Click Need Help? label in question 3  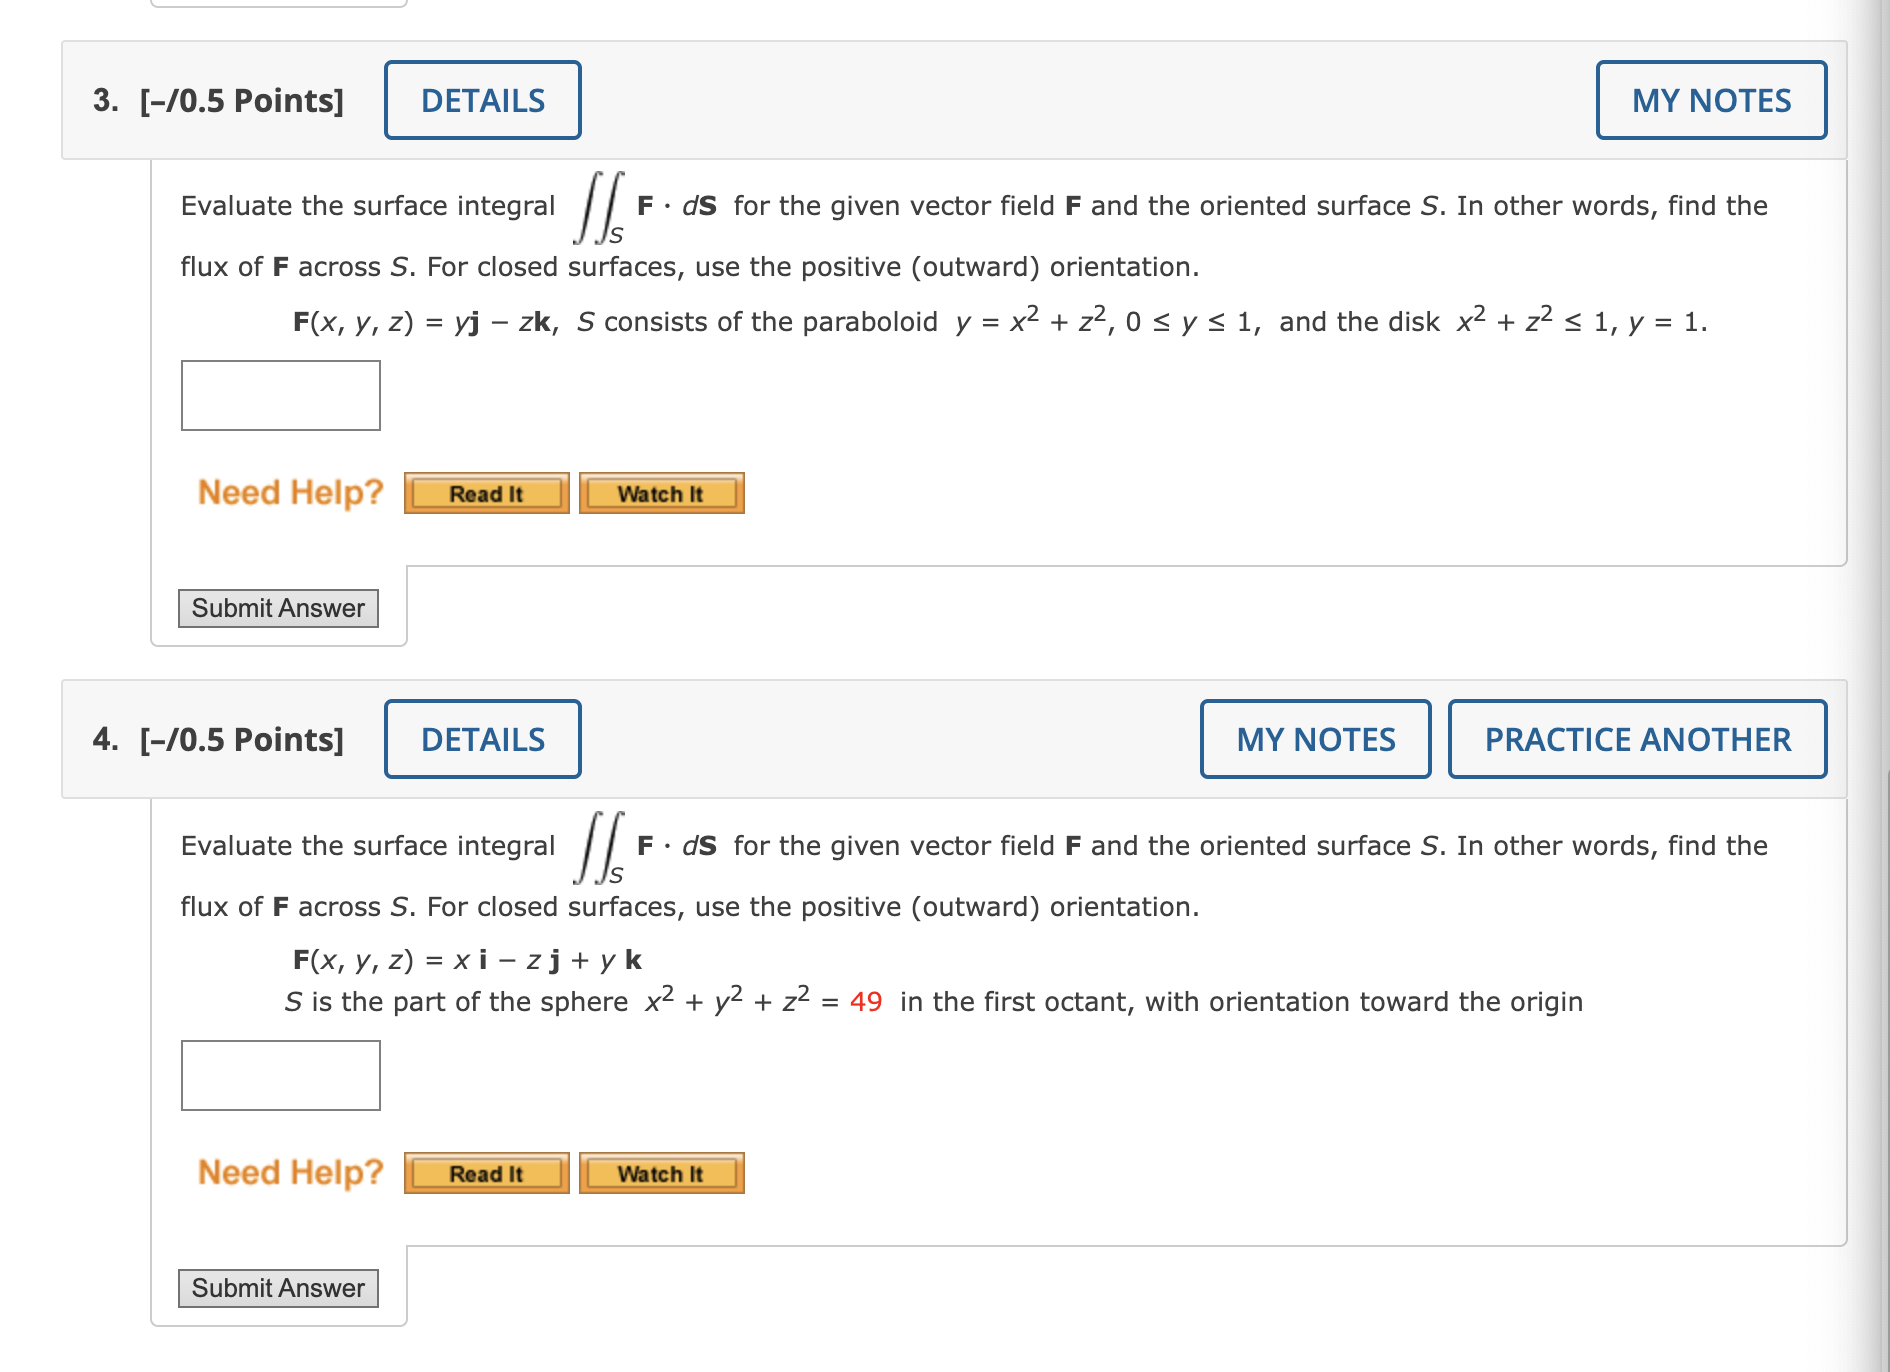[x=291, y=493]
